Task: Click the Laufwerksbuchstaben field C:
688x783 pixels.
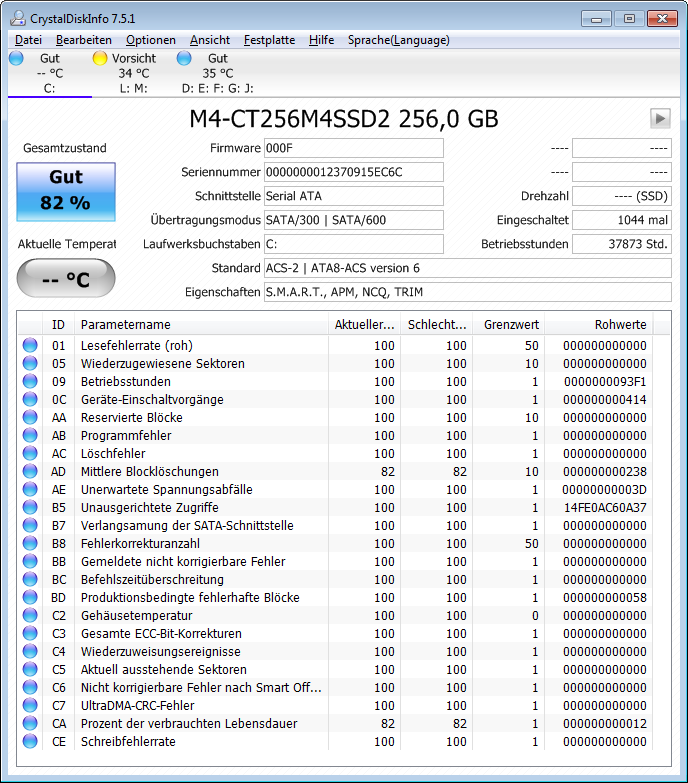Action: point(353,244)
